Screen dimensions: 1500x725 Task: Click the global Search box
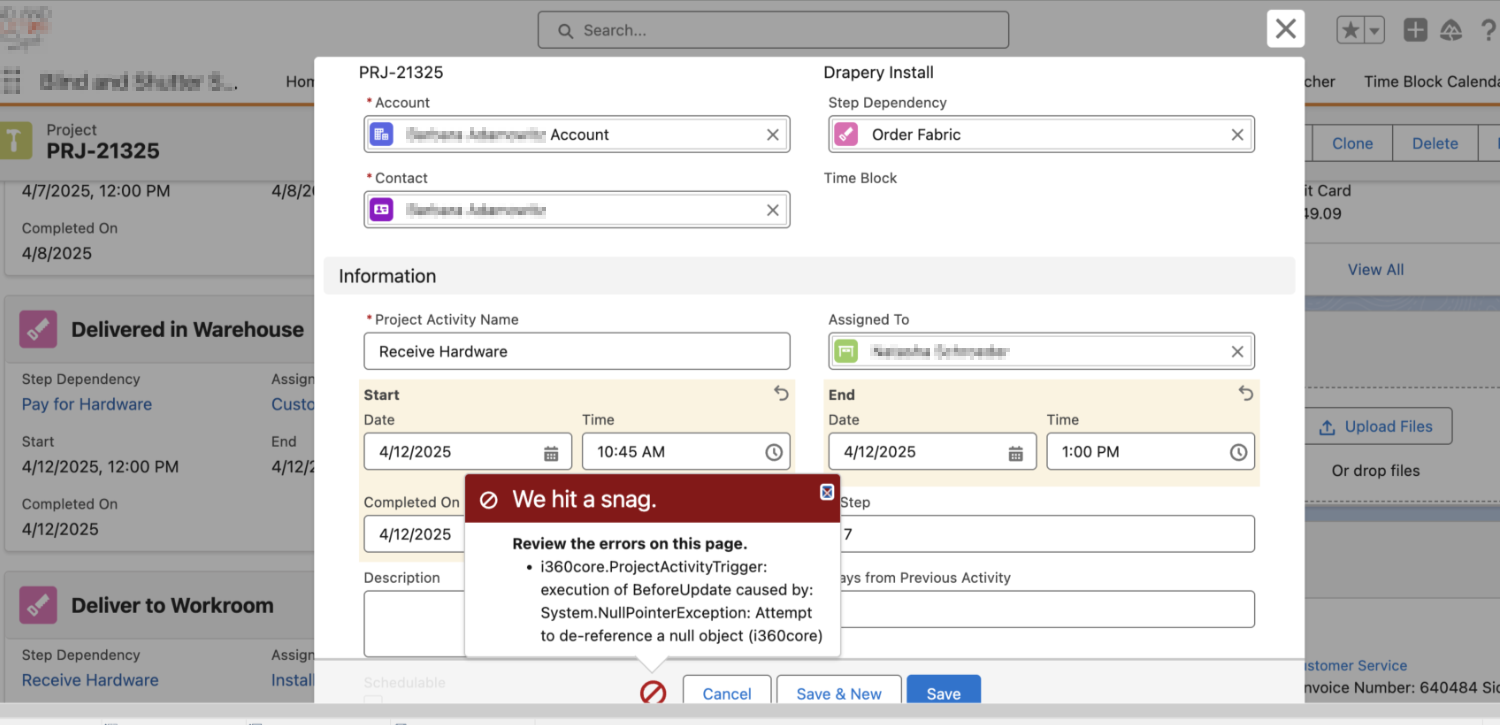[773, 30]
